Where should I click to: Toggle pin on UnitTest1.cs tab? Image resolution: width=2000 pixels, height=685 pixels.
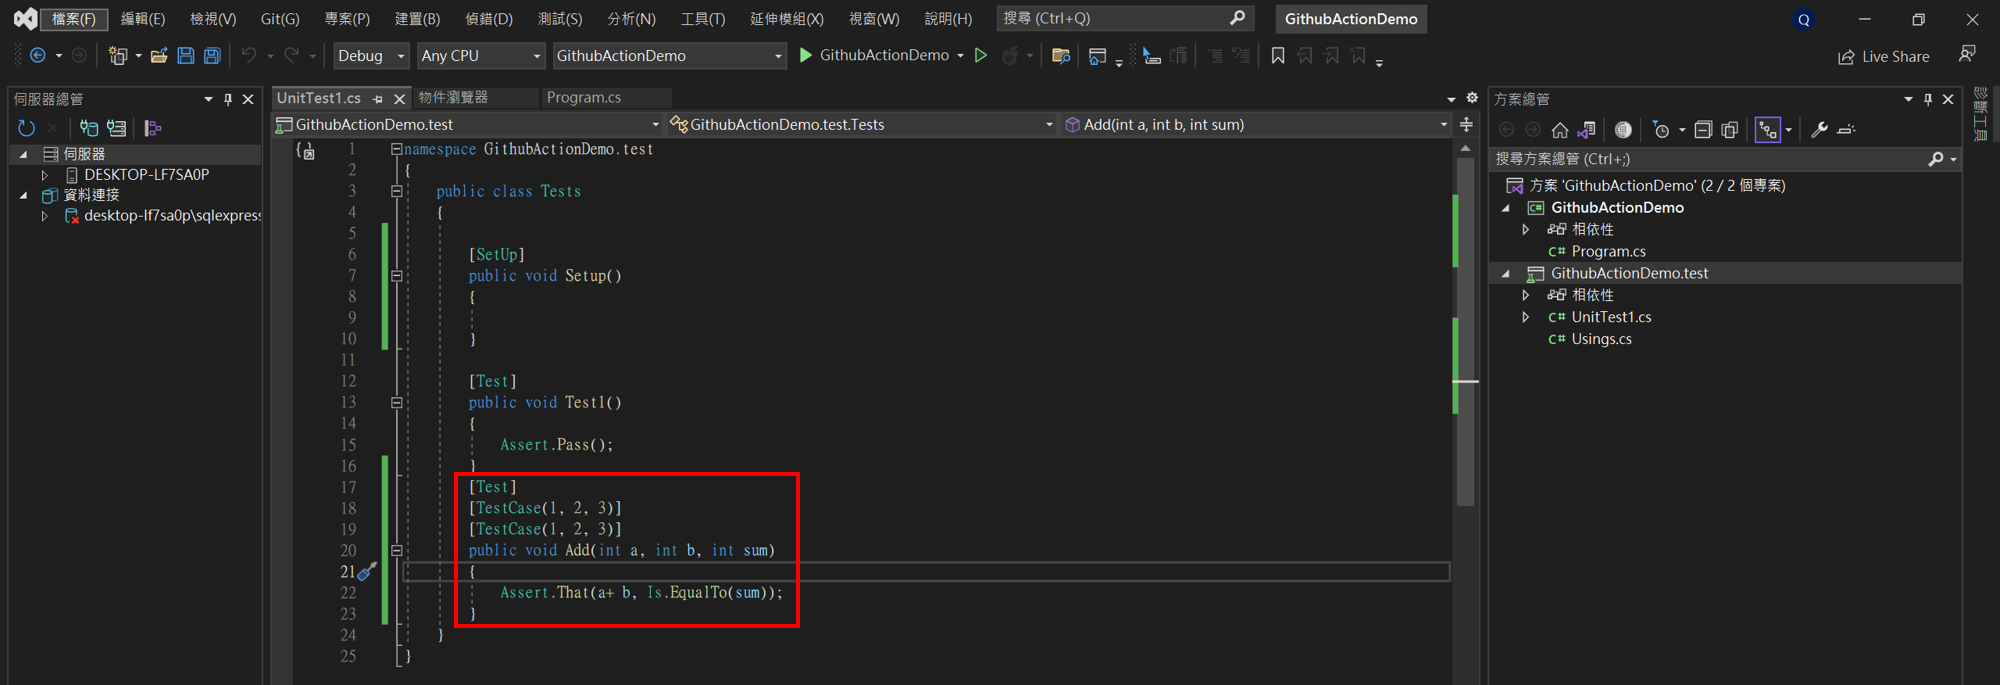coord(378,99)
